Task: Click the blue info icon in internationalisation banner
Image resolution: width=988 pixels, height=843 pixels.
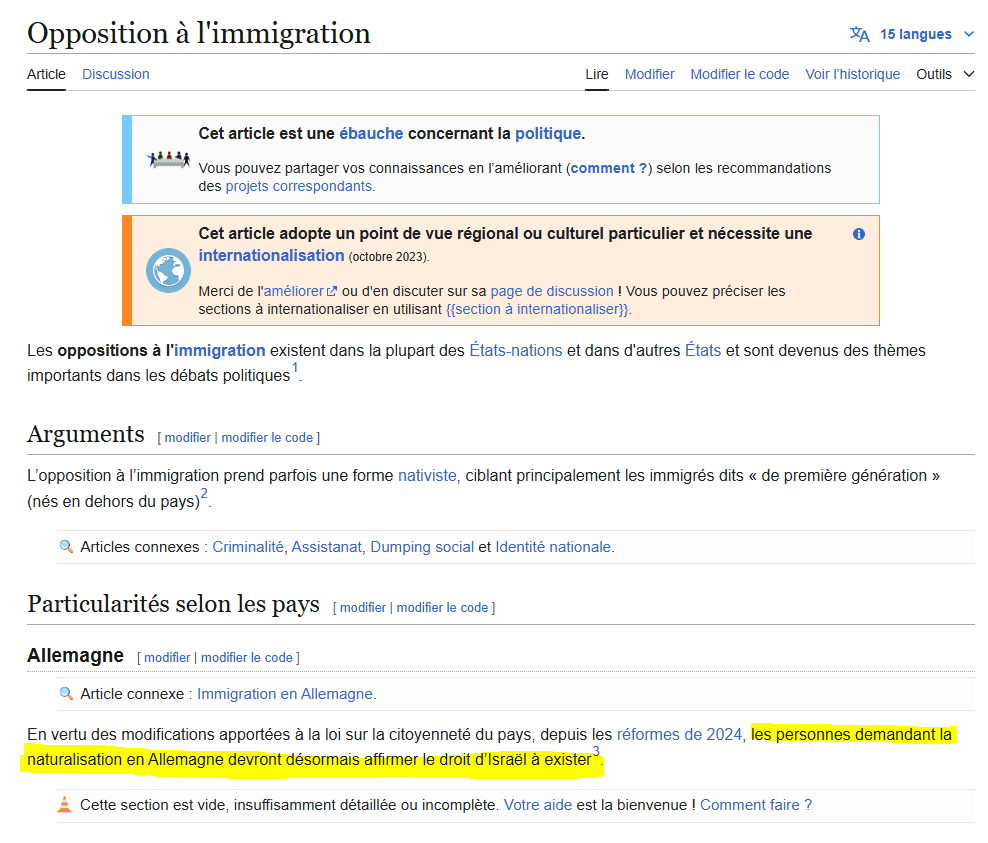Action: pyautogui.click(x=859, y=234)
